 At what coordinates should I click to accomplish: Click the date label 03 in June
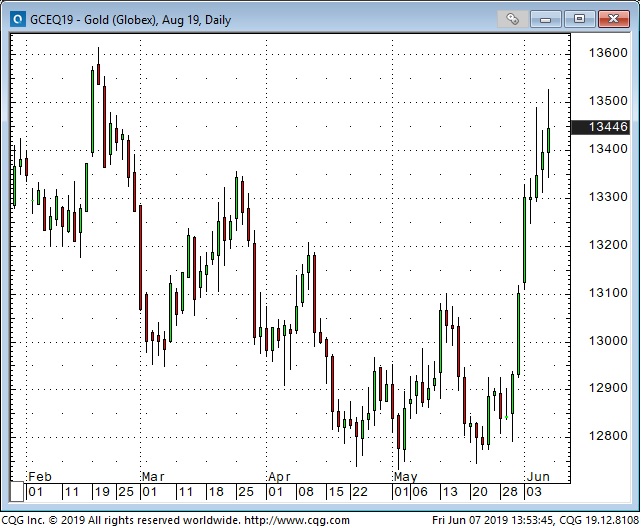coord(534,492)
